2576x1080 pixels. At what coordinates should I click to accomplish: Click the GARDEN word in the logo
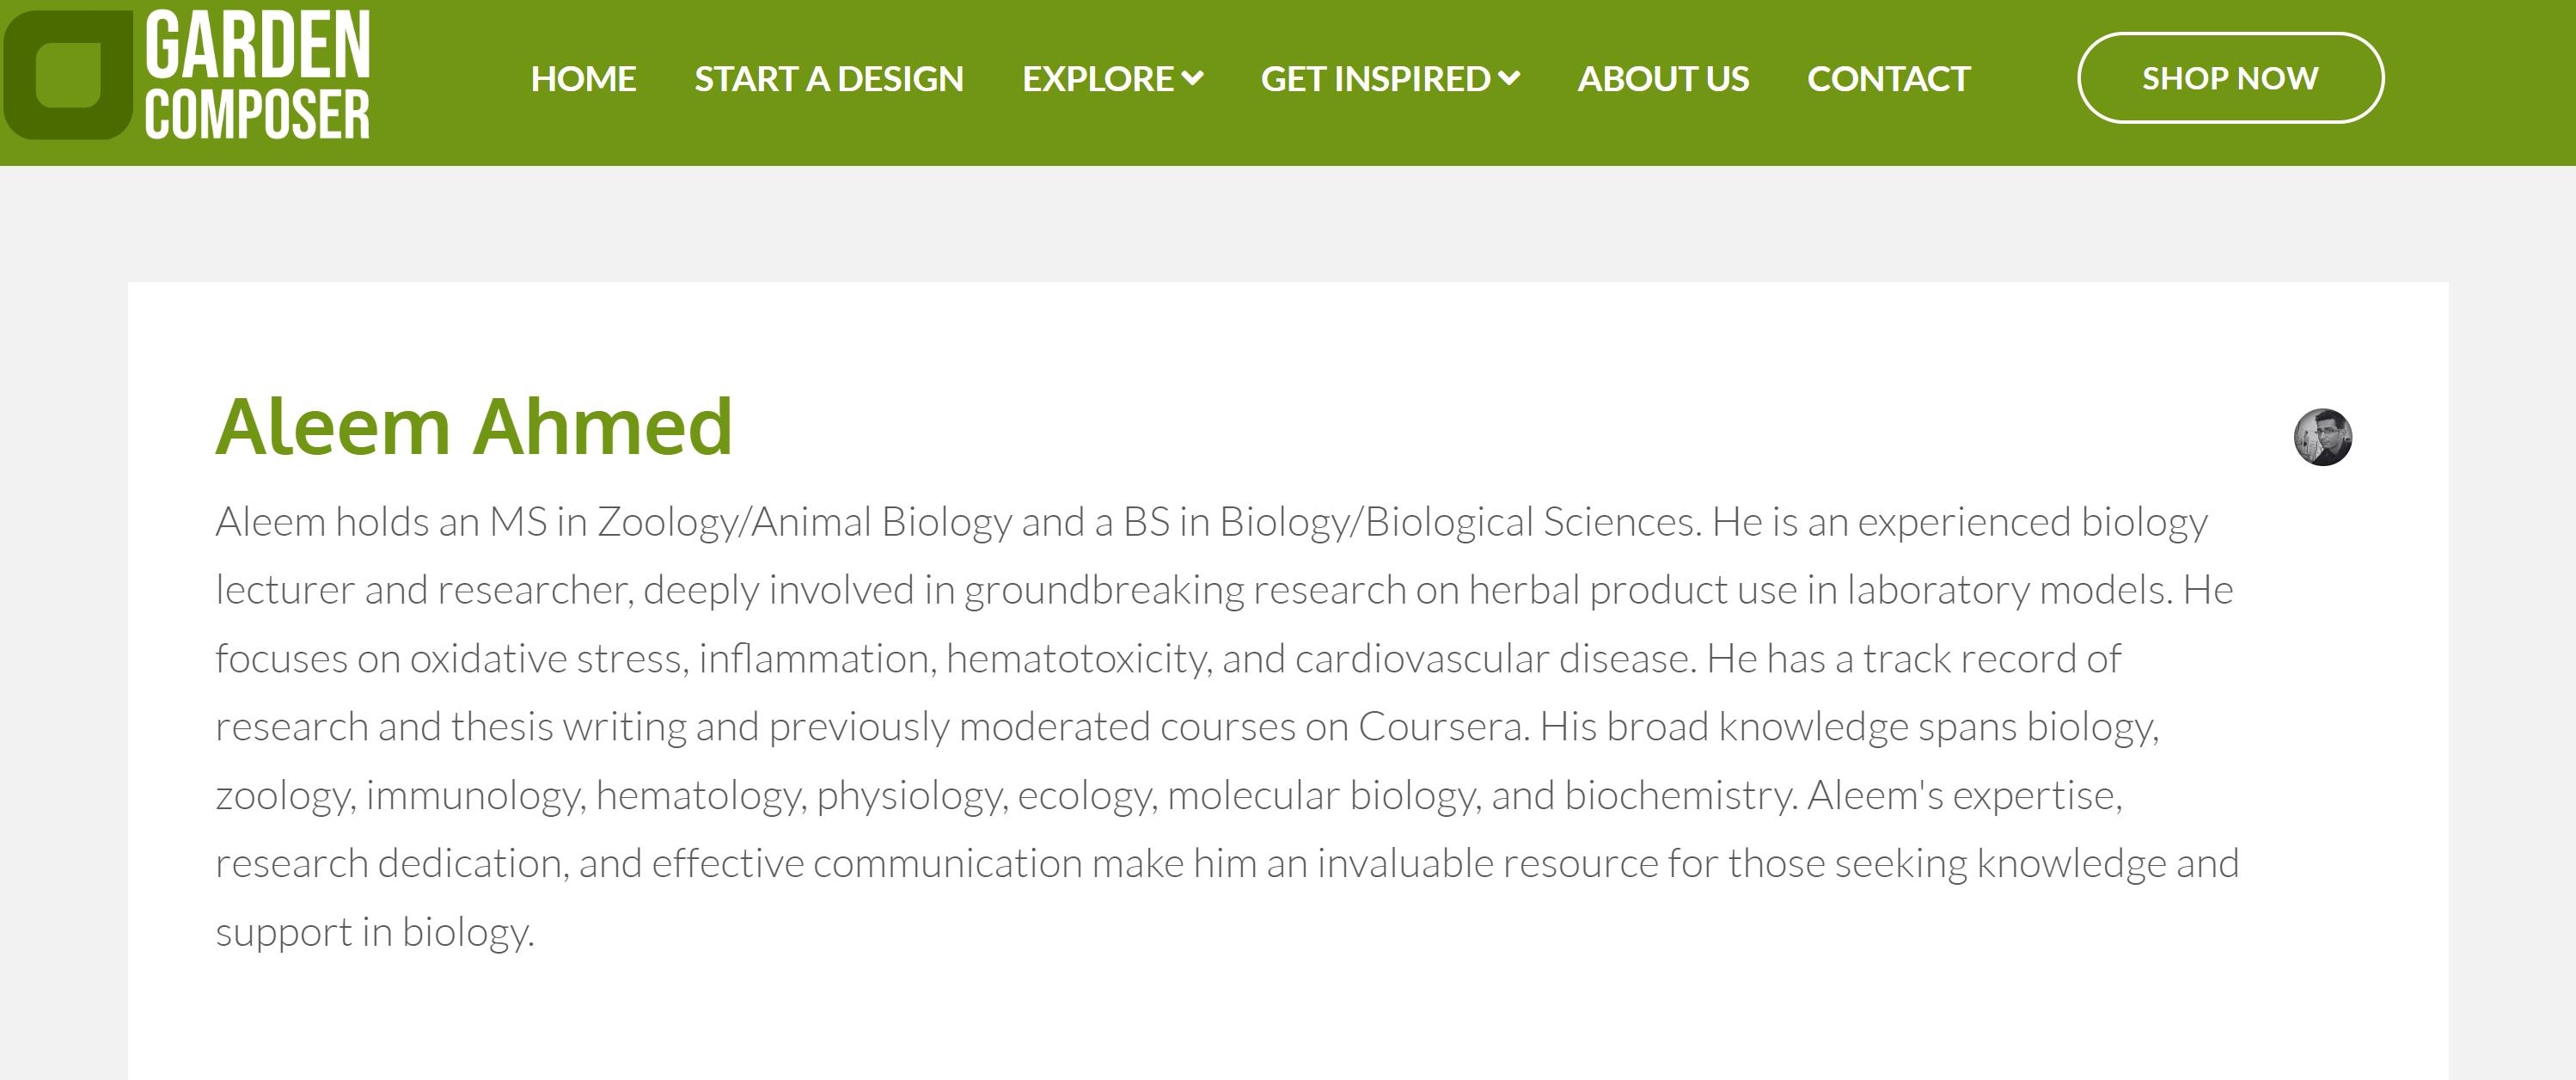point(257,46)
